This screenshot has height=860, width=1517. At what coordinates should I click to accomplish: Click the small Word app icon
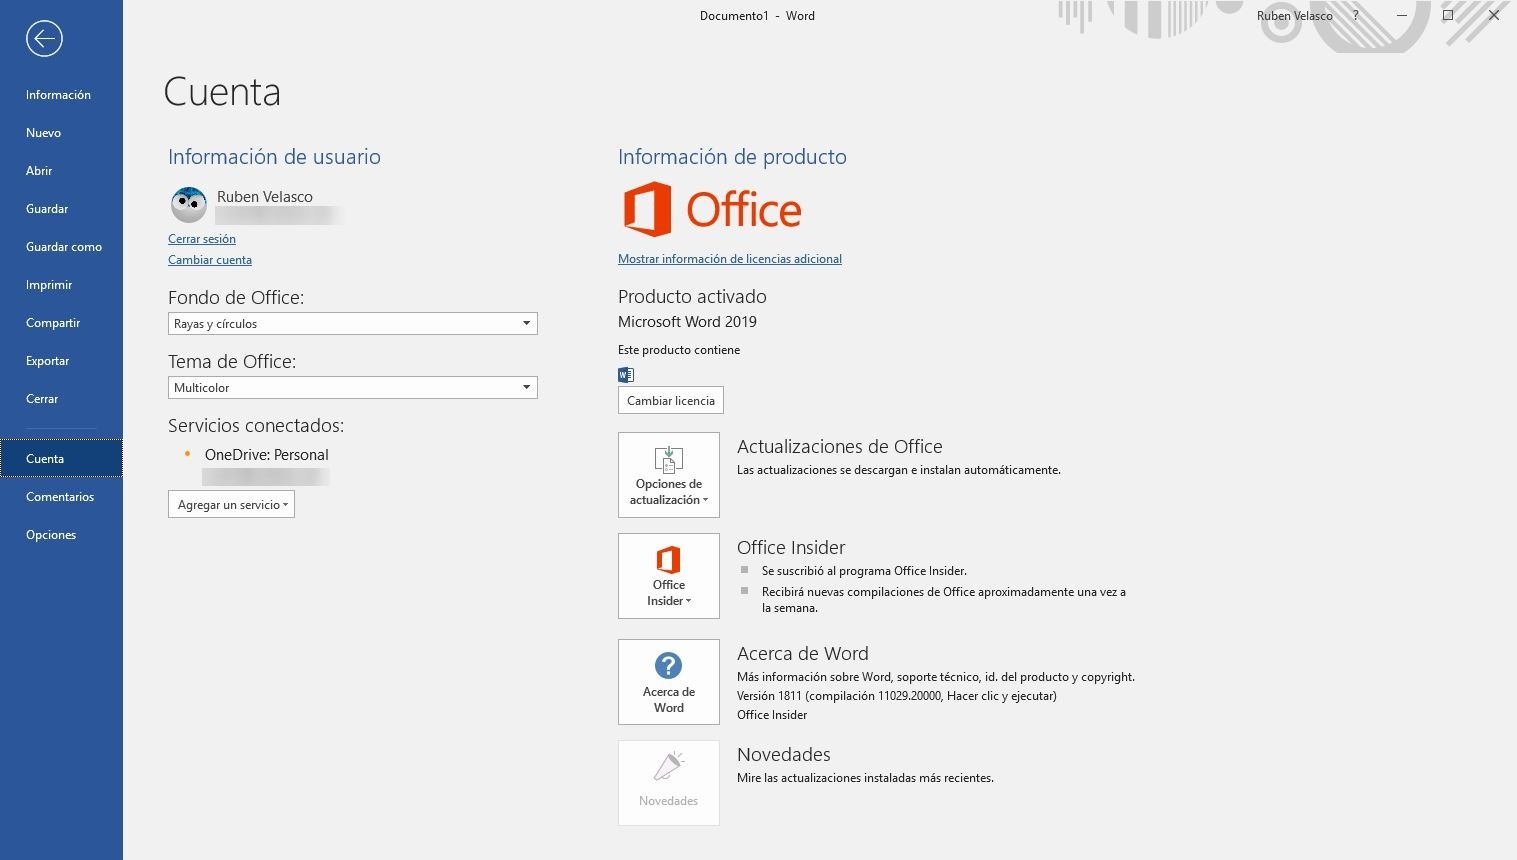[x=626, y=375]
